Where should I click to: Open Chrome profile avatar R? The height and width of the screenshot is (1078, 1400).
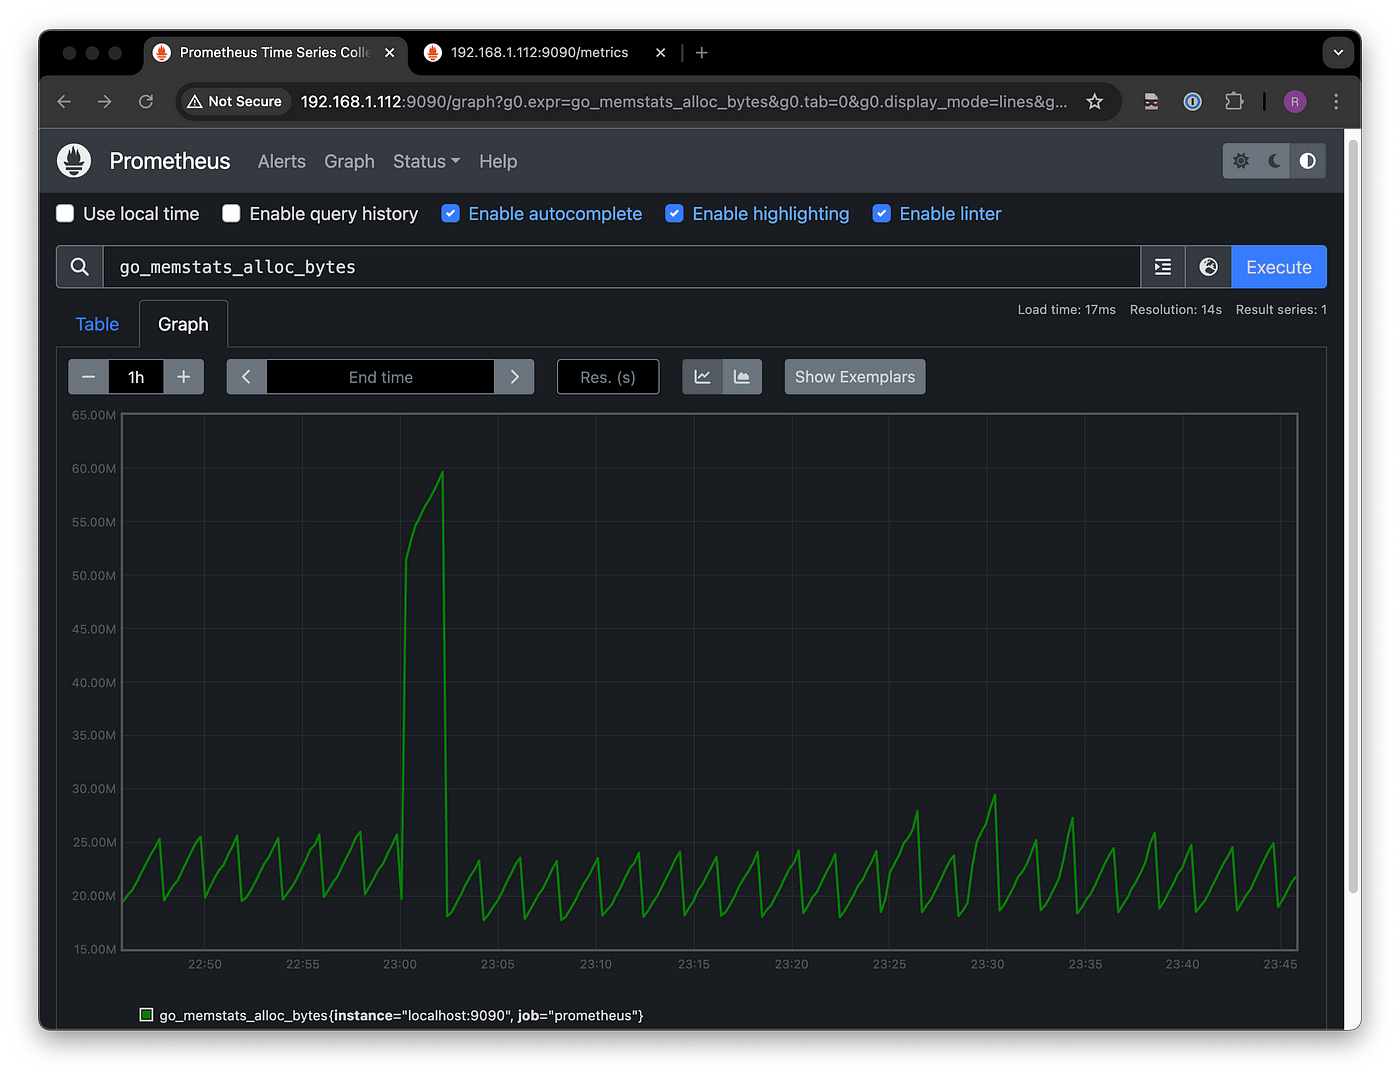(1295, 102)
